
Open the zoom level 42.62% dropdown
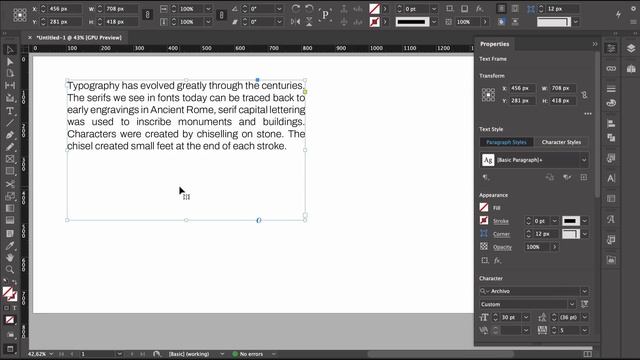tap(51, 354)
